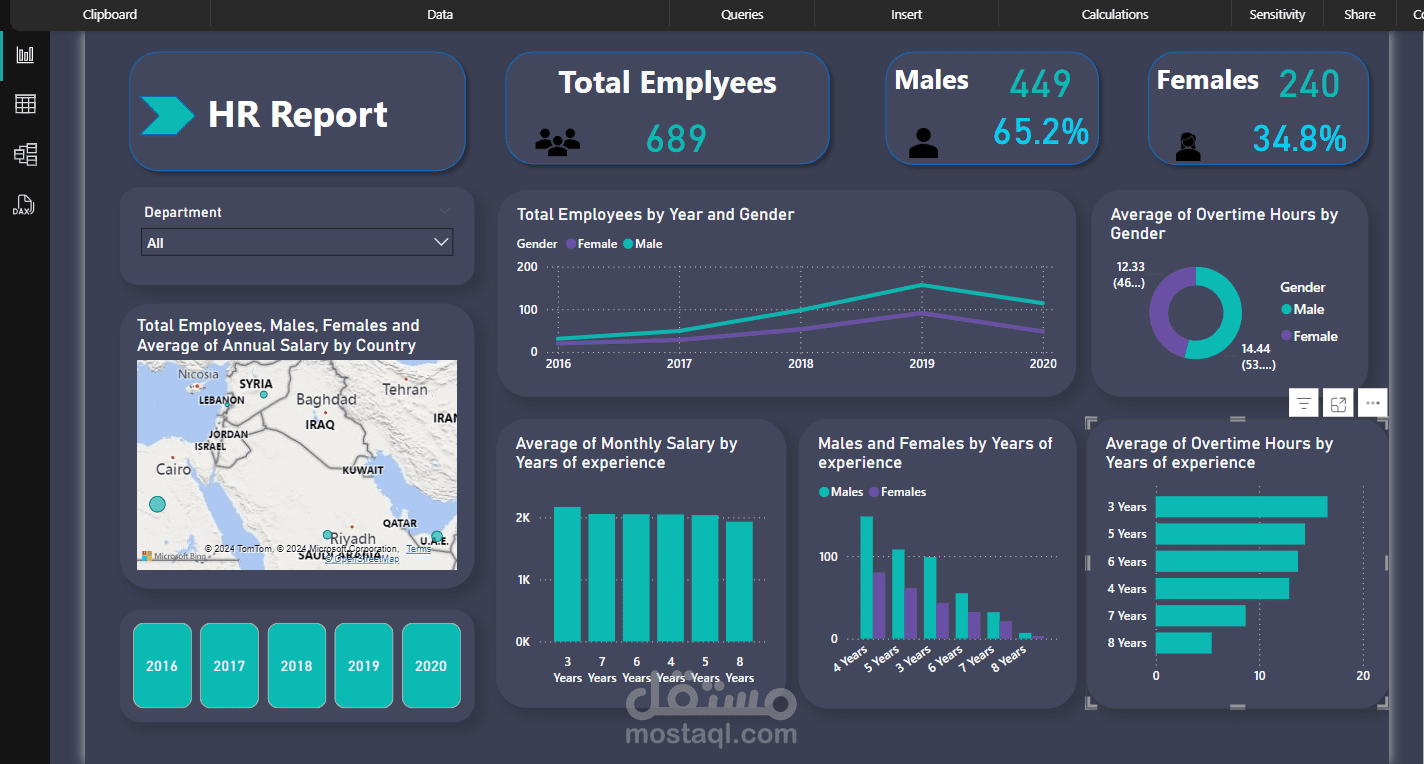
Task: Open the OpenStreetMap attribution link
Action: pyautogui.click(x=362, y=559)
